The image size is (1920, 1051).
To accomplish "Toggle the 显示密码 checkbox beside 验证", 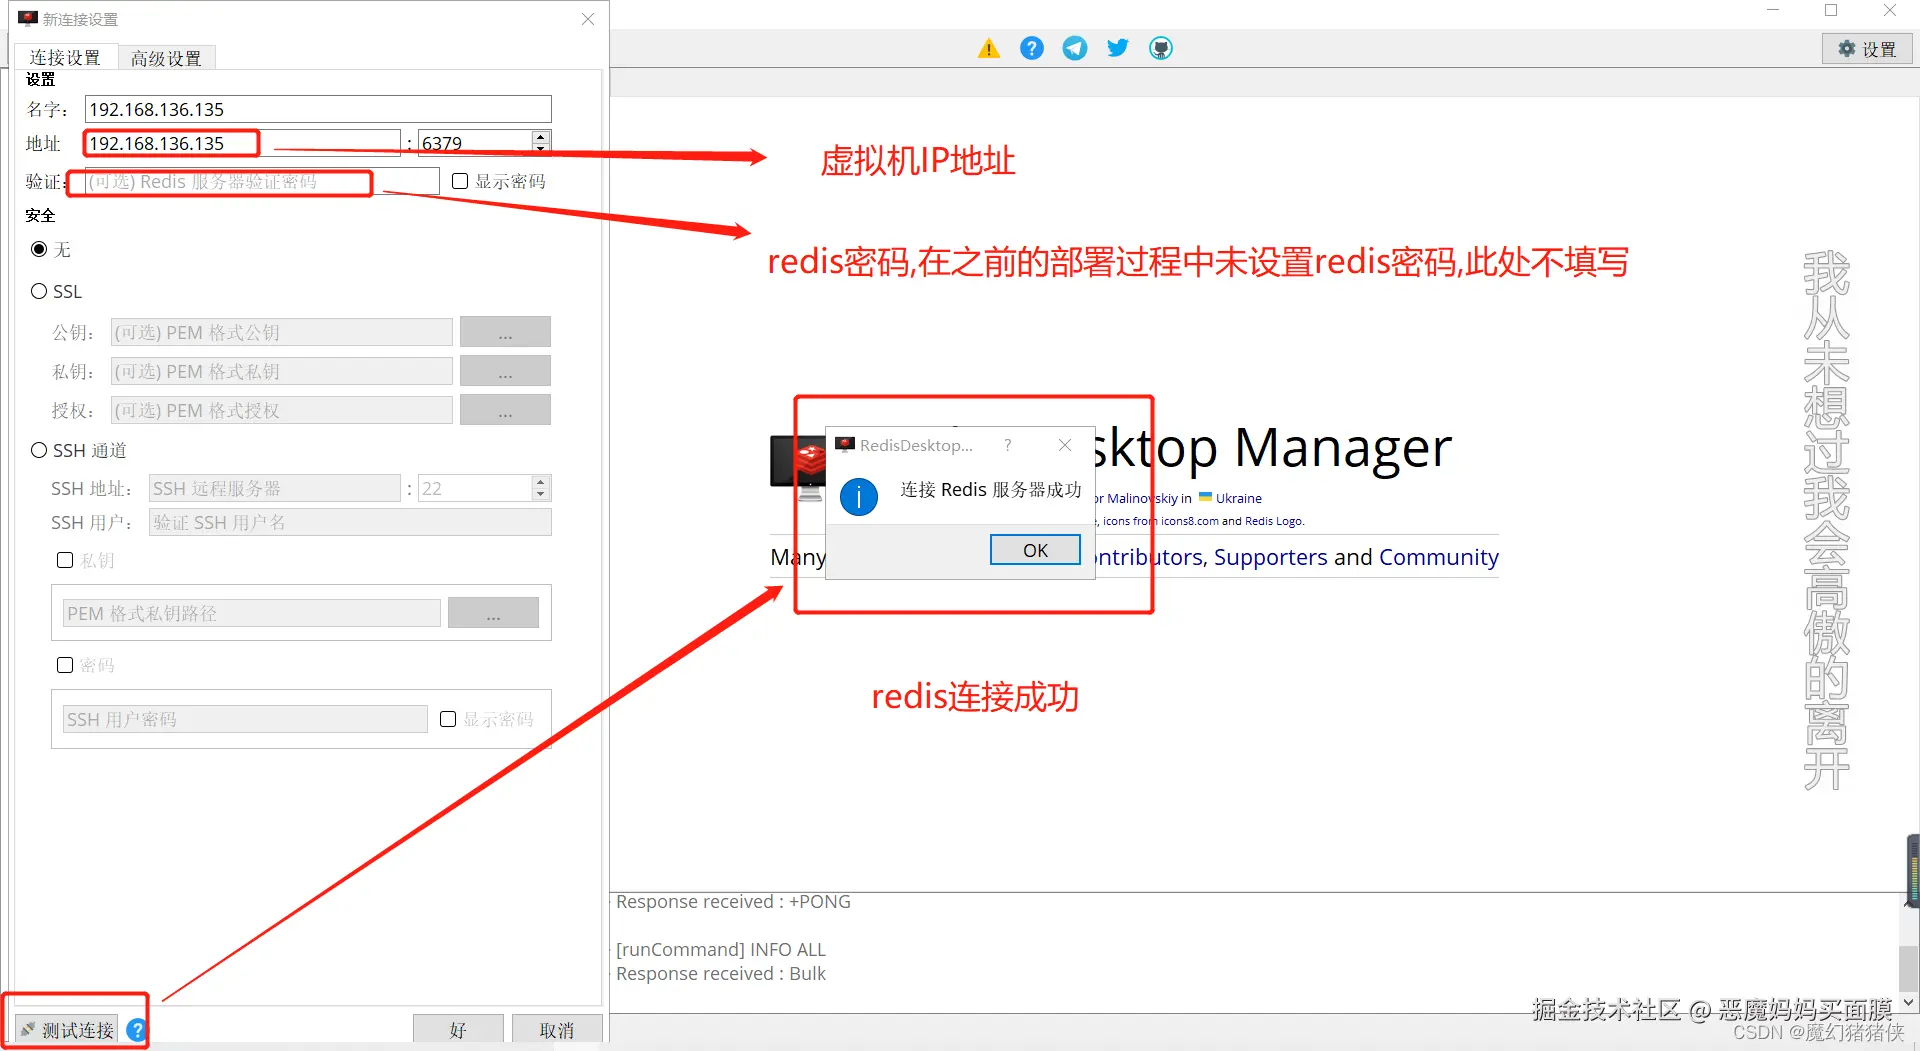I will coord(460,181).
